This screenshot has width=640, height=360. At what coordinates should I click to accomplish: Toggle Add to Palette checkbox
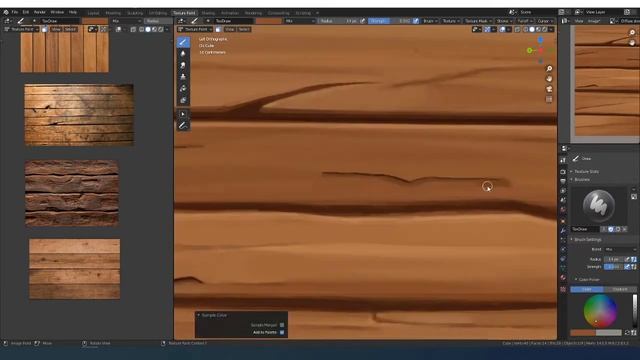[x=282, y=332]
